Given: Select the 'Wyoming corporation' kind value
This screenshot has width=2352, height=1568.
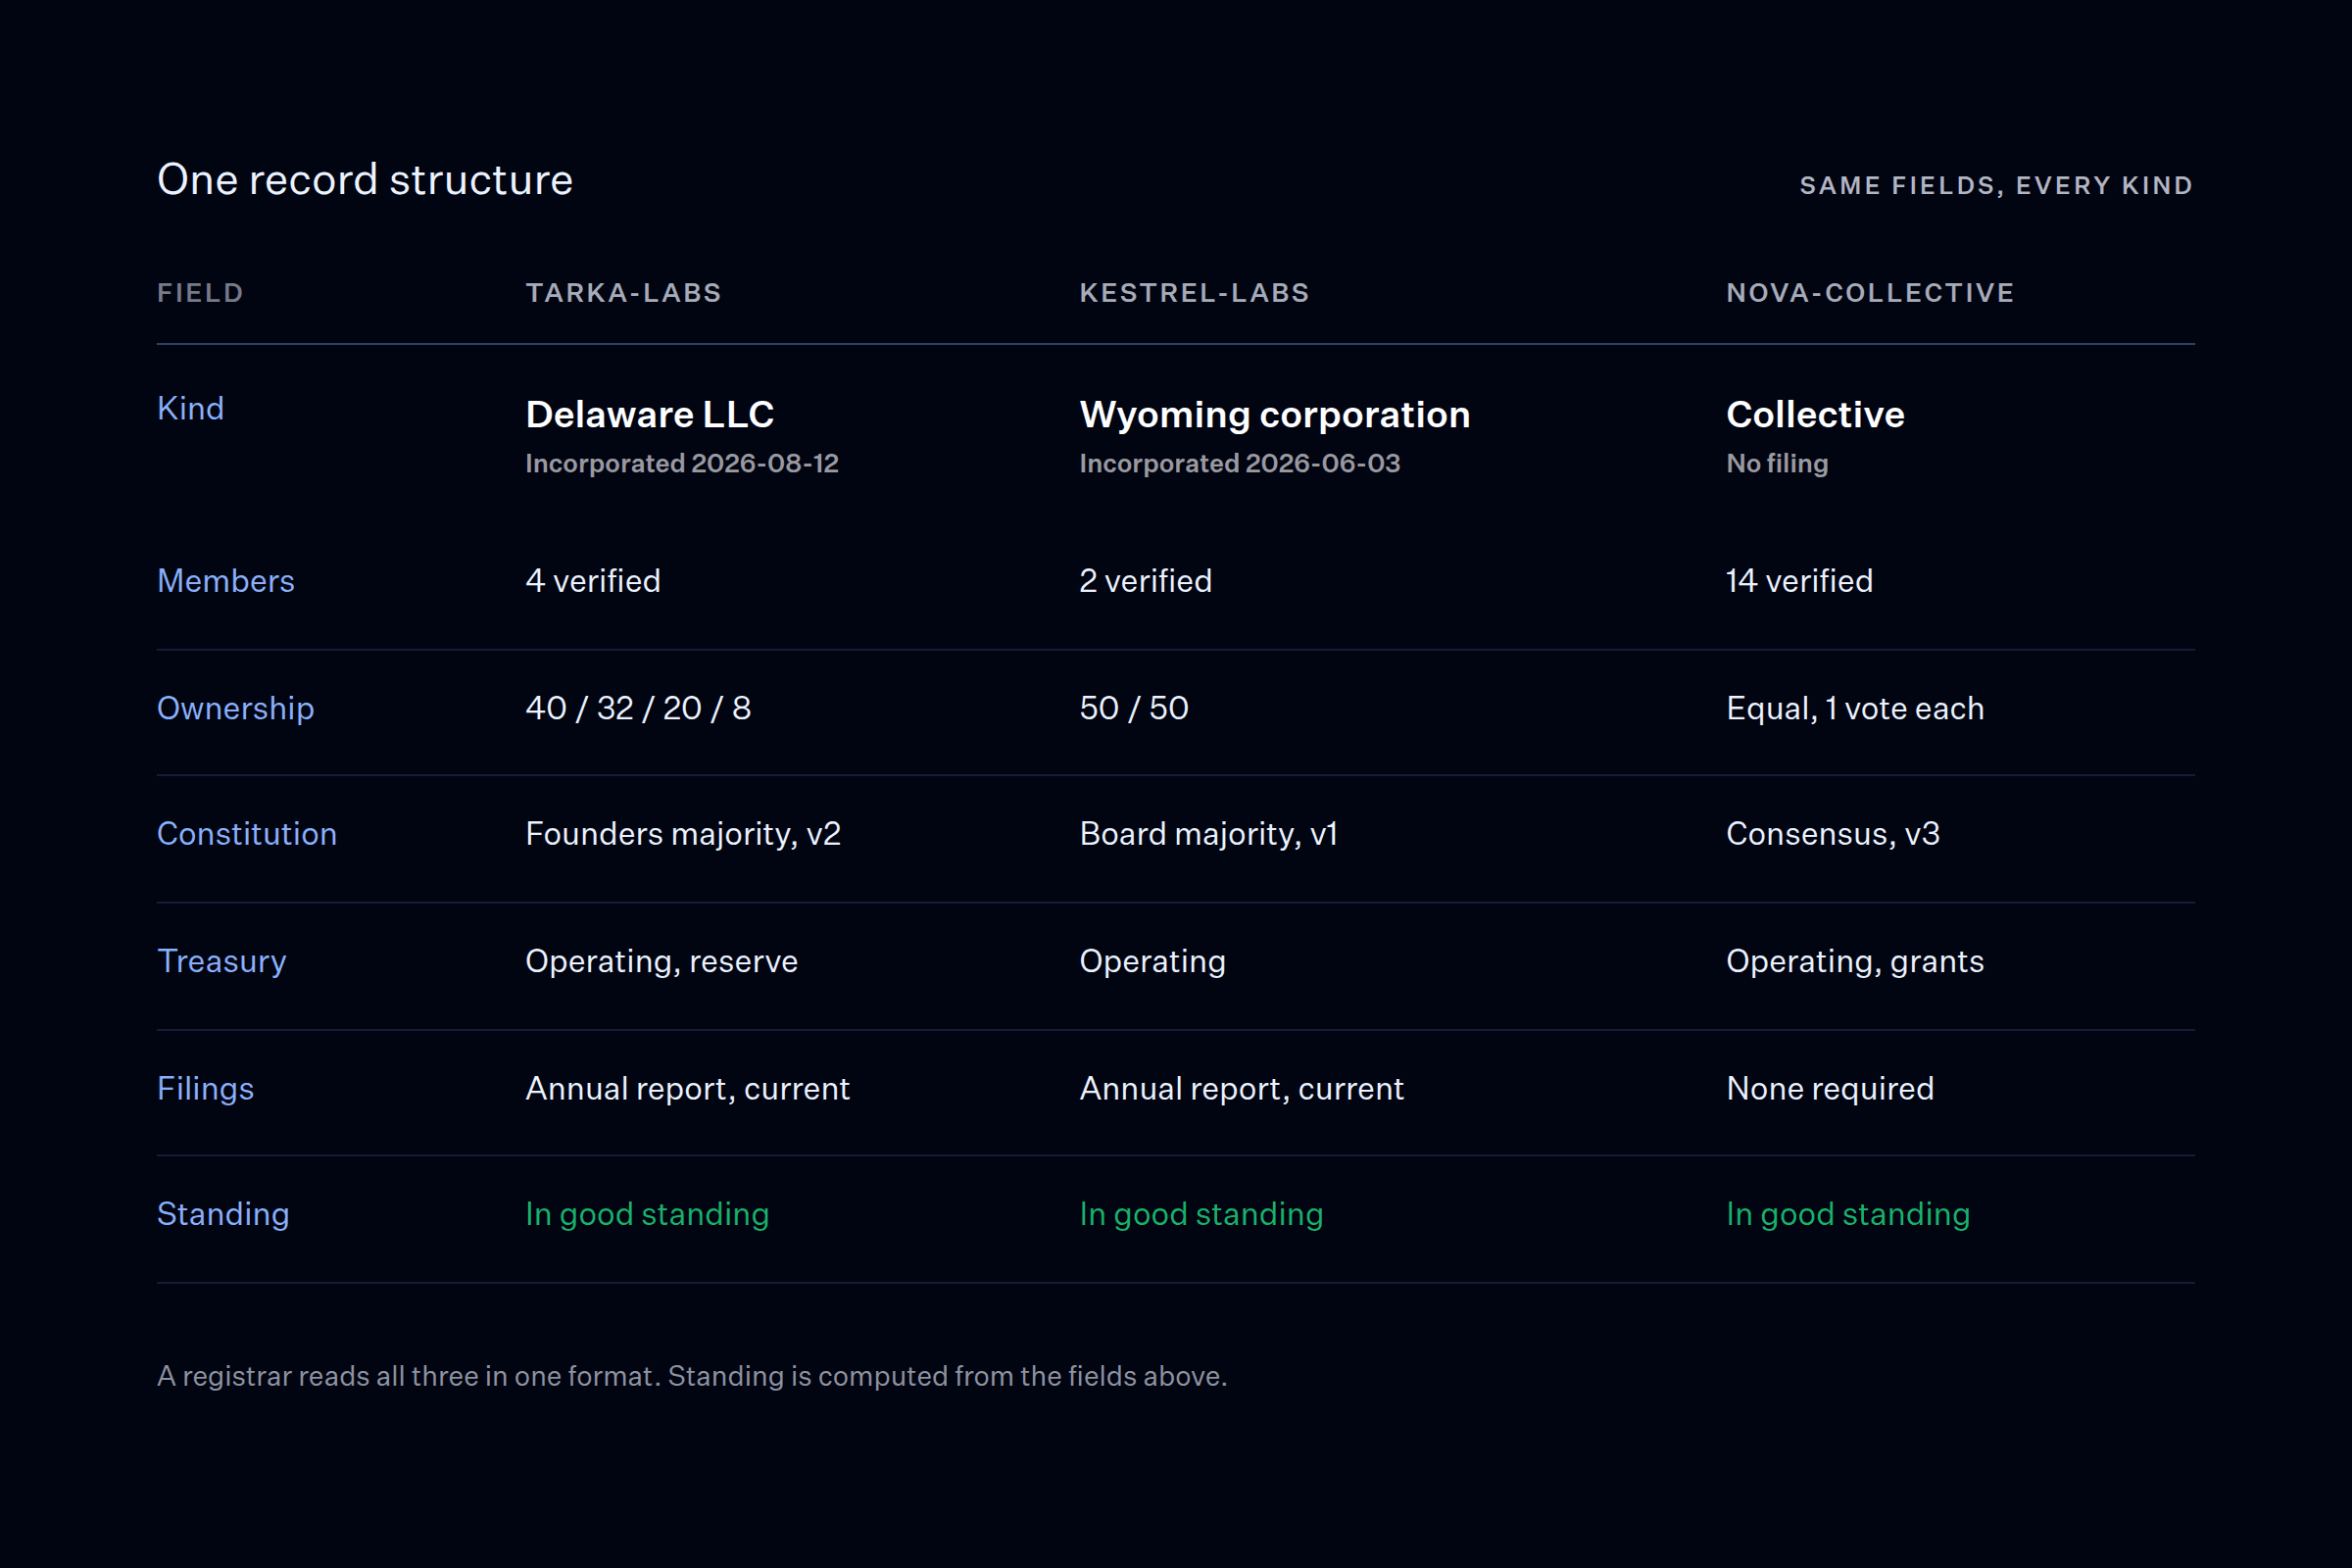Looking at the screenshot, I should point(1275,415).
